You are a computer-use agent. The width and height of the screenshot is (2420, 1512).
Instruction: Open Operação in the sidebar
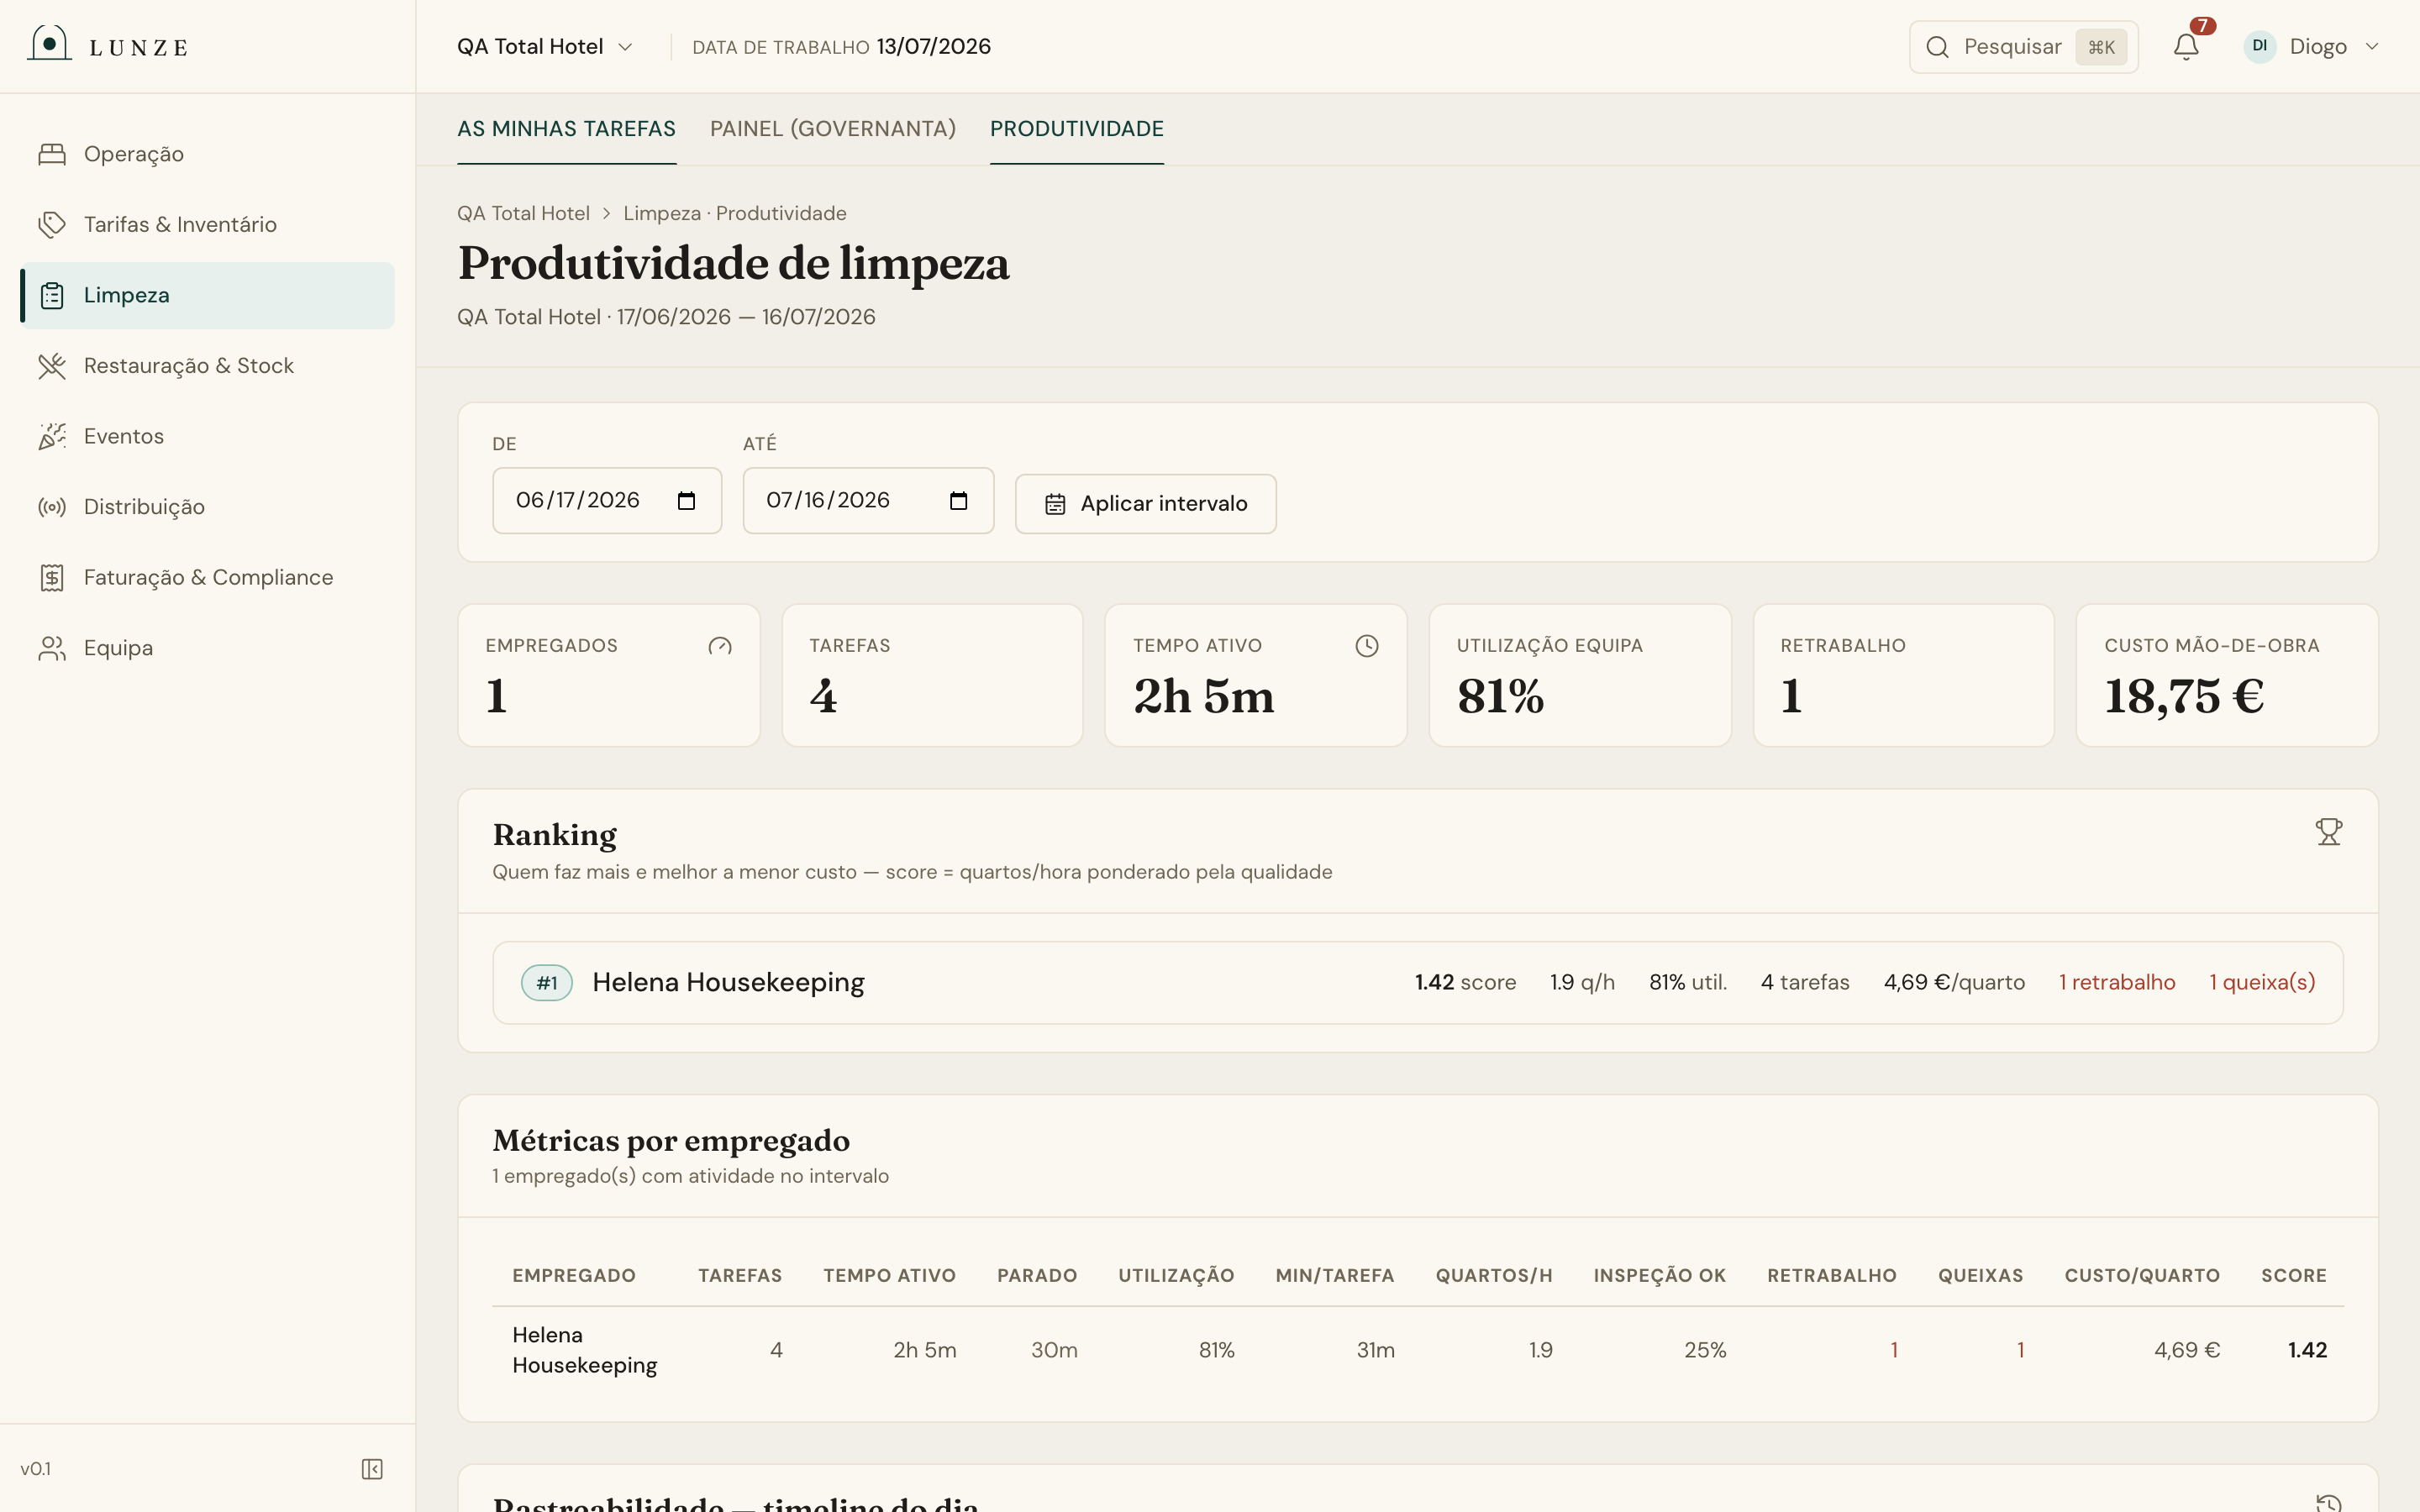(207, 154)
